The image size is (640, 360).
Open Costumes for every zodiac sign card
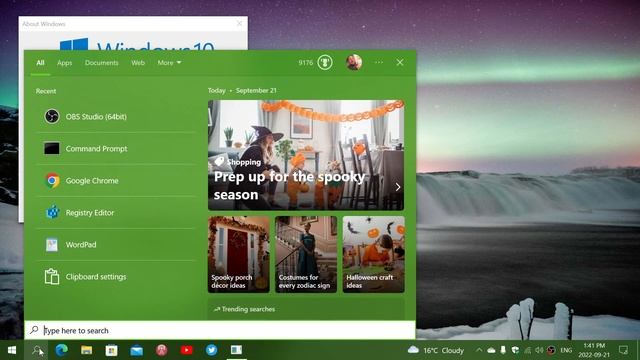306,254
